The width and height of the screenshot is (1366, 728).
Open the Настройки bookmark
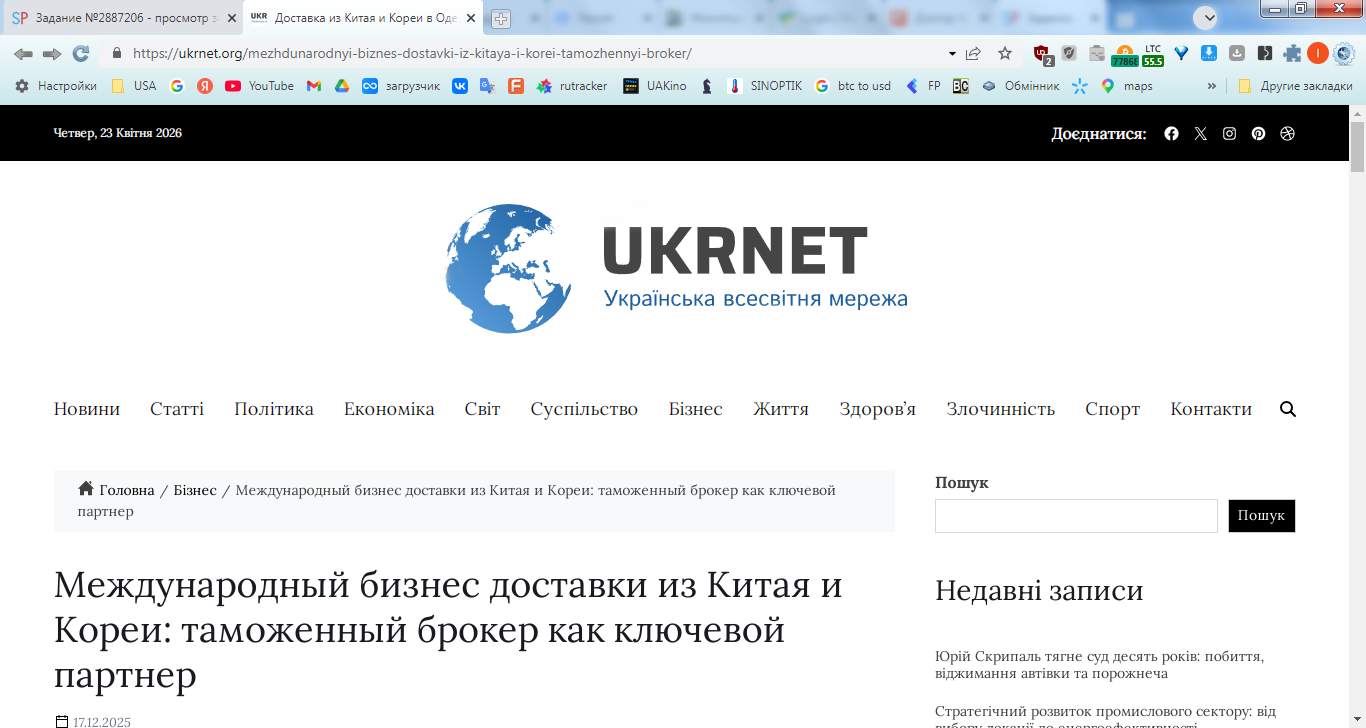coord(56,86)
